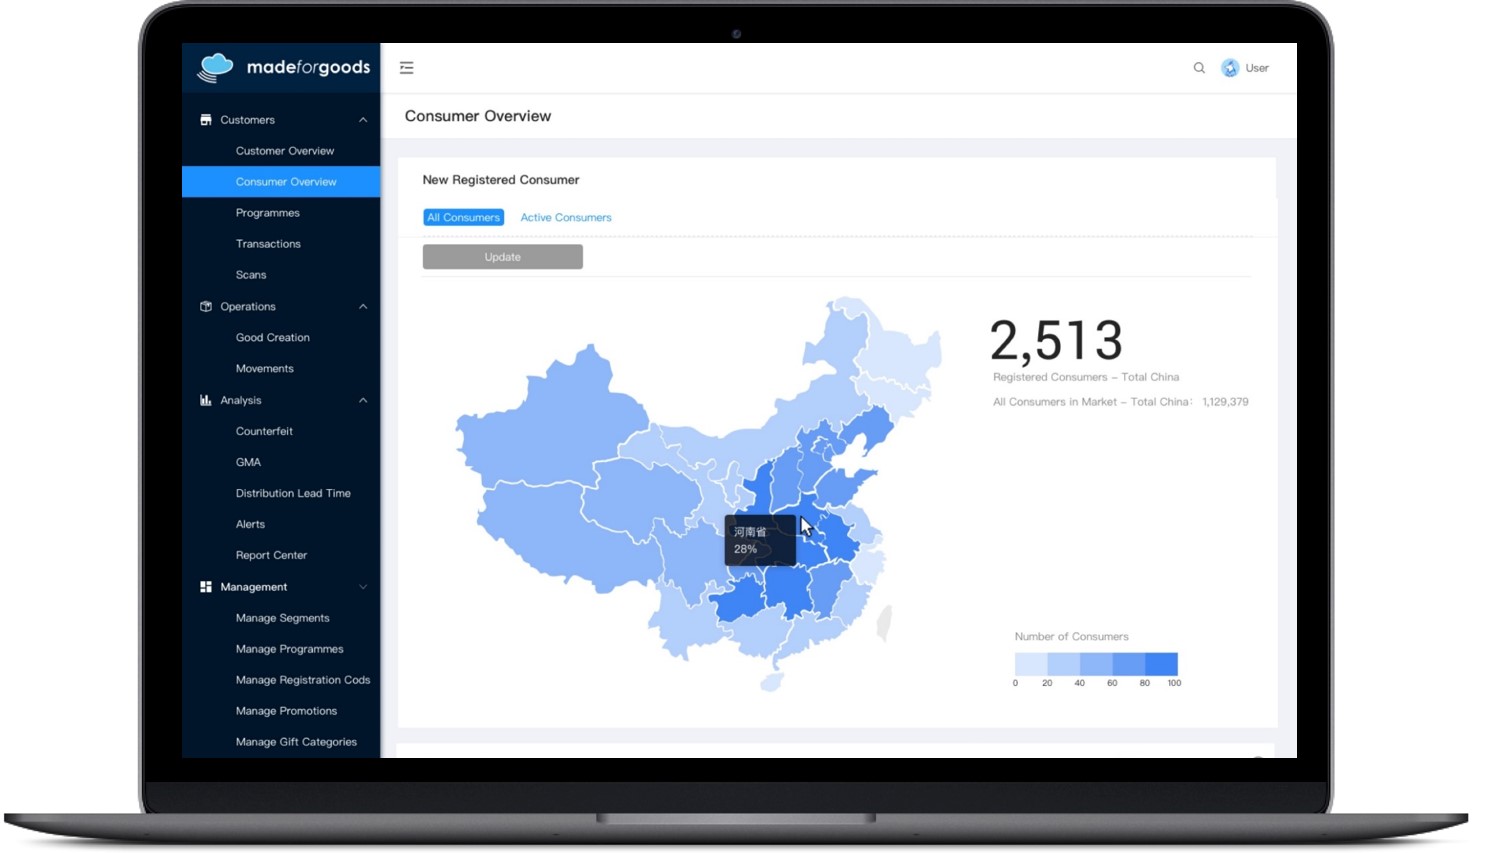Click the Number of Consumers legend title
This screenshot has width=1486, height=853.
tap(1071, 637)
